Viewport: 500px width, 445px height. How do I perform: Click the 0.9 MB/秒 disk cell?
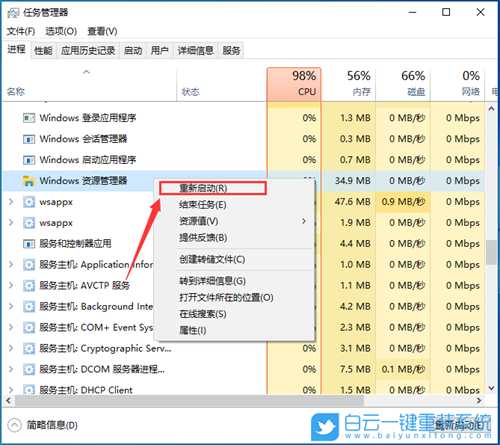[x=403, y=202]
